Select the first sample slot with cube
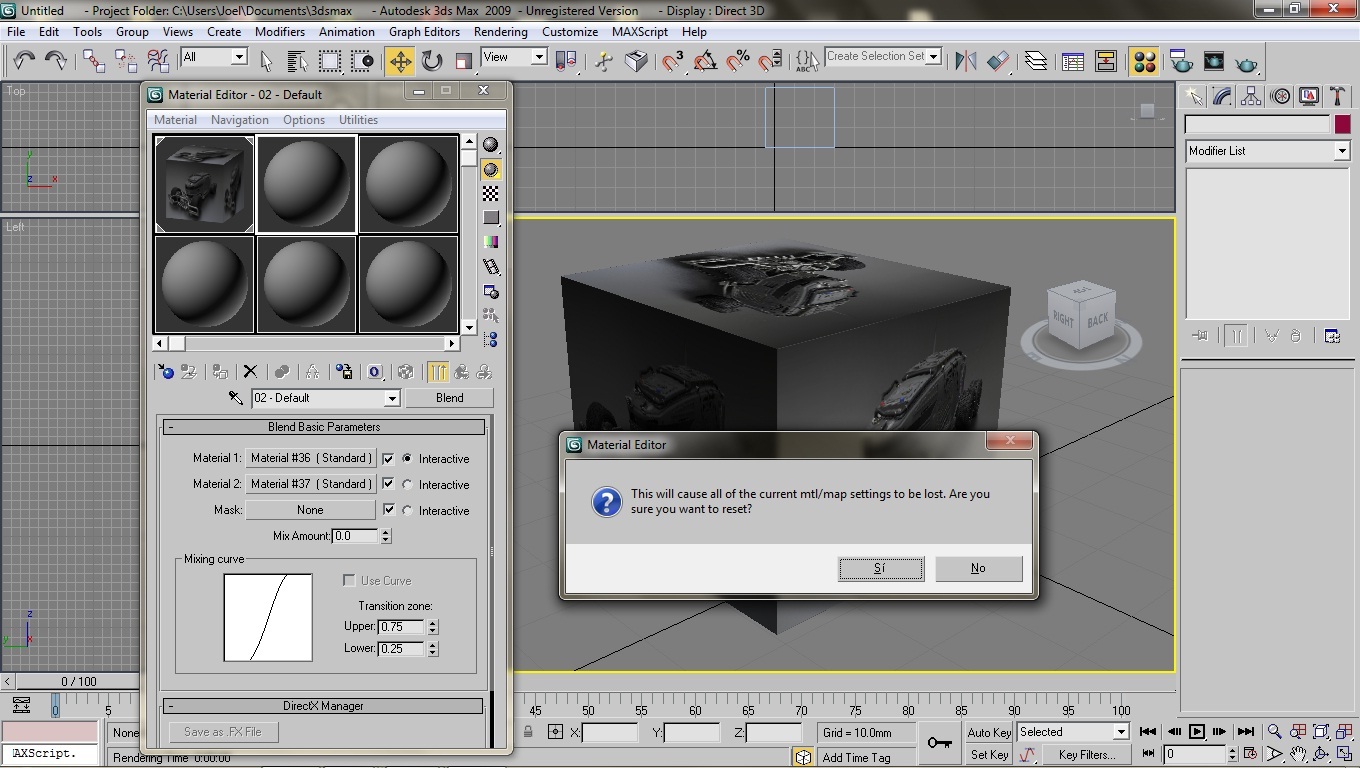This screenshot has height=768, width=1360. 205,185
